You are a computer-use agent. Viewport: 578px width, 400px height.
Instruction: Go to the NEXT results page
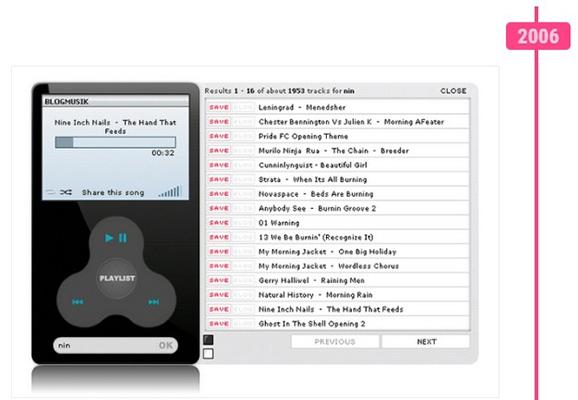[426, 342]
